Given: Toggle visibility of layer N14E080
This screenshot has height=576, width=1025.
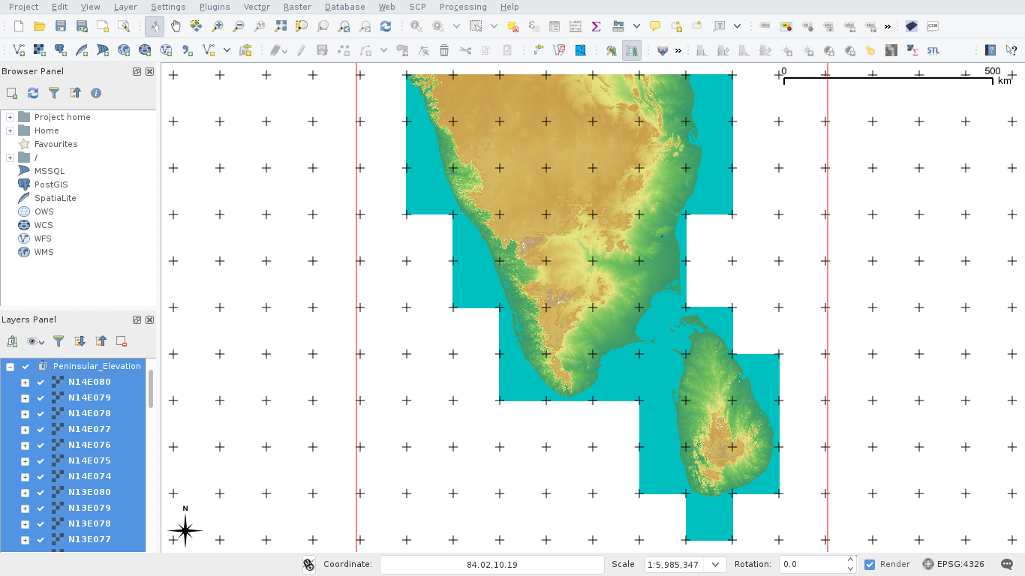Looking at the screenshot, I should point(41,382).
